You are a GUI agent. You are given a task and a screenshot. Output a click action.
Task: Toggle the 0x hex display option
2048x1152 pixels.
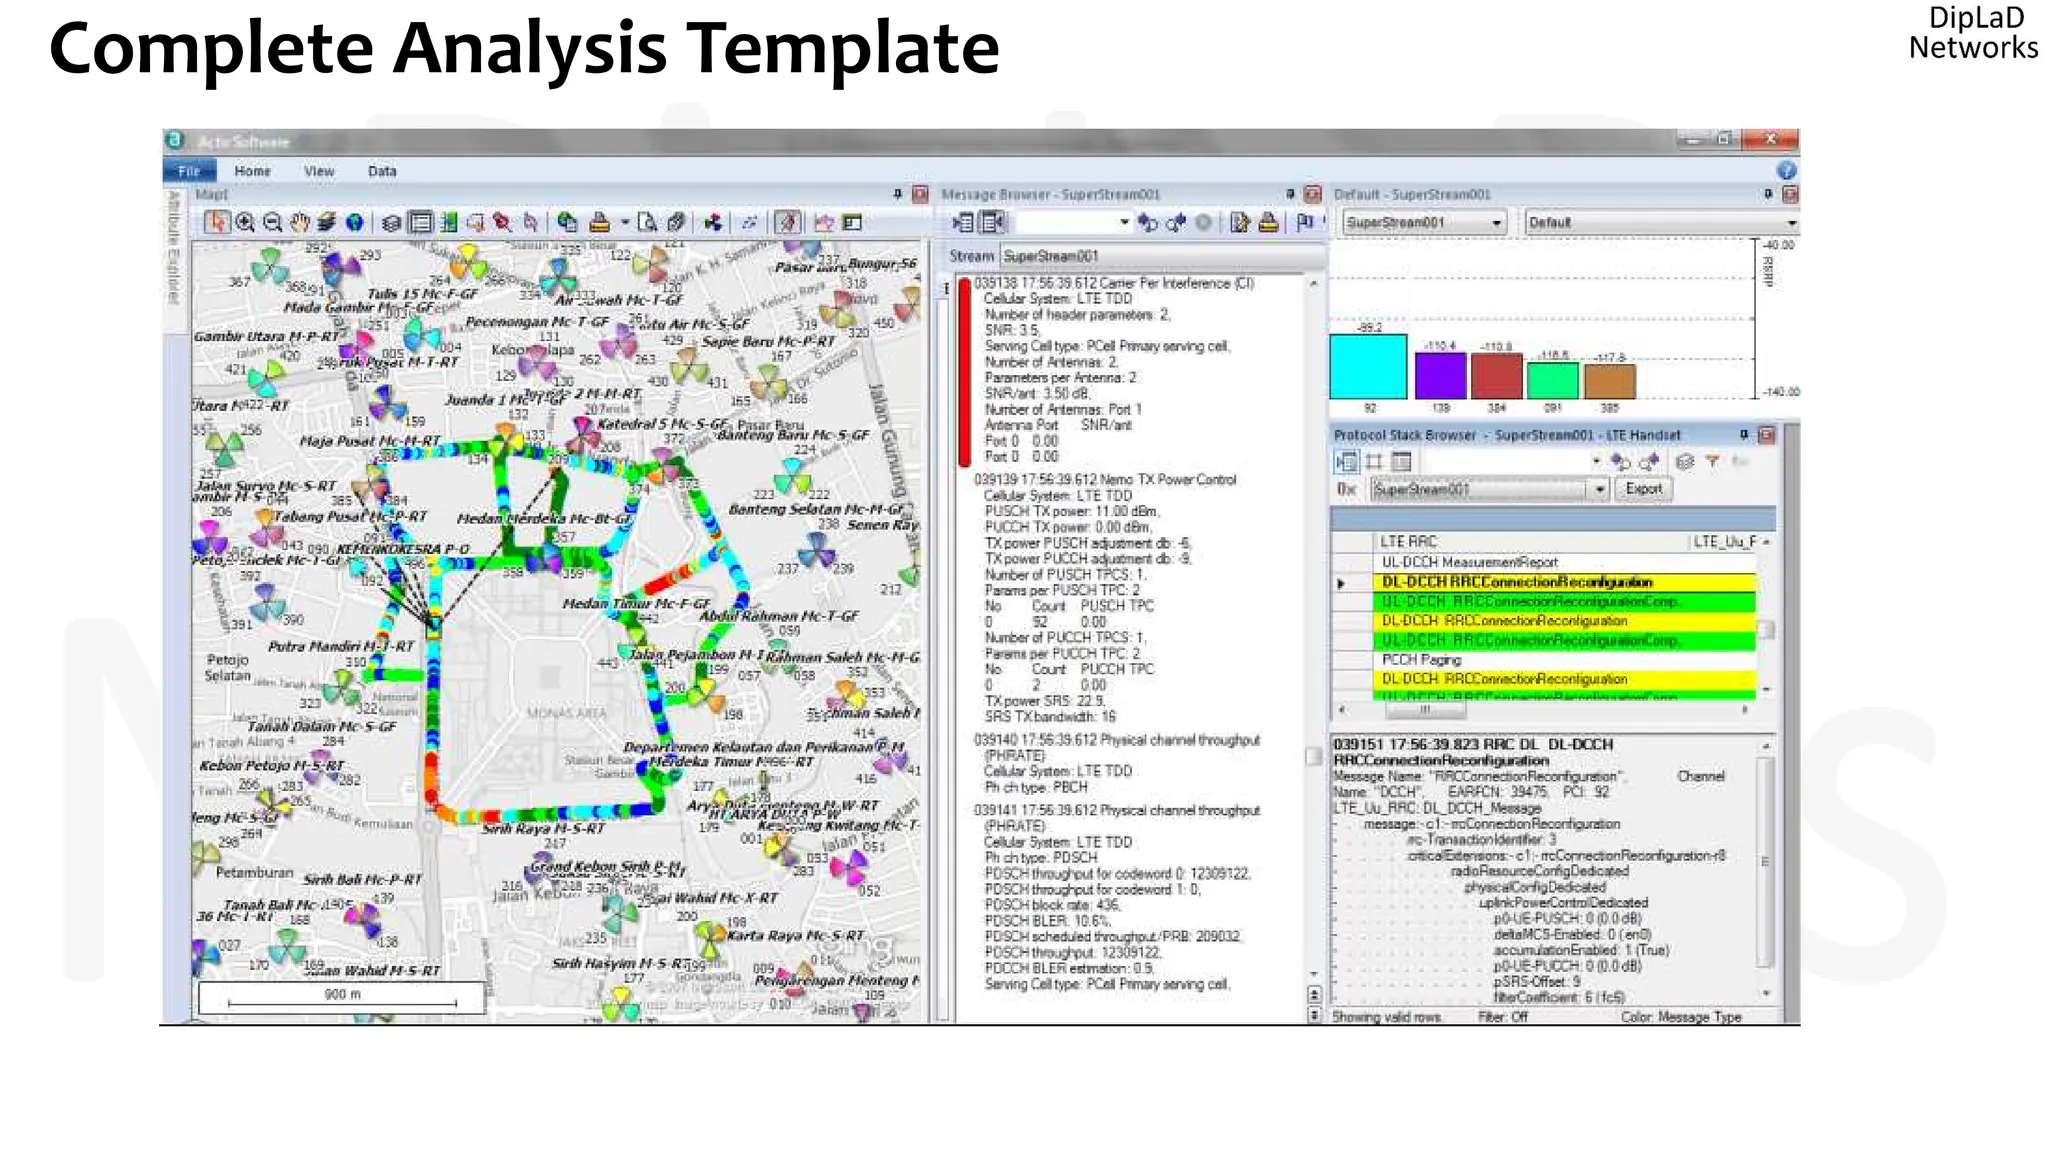coord(1346,489)
